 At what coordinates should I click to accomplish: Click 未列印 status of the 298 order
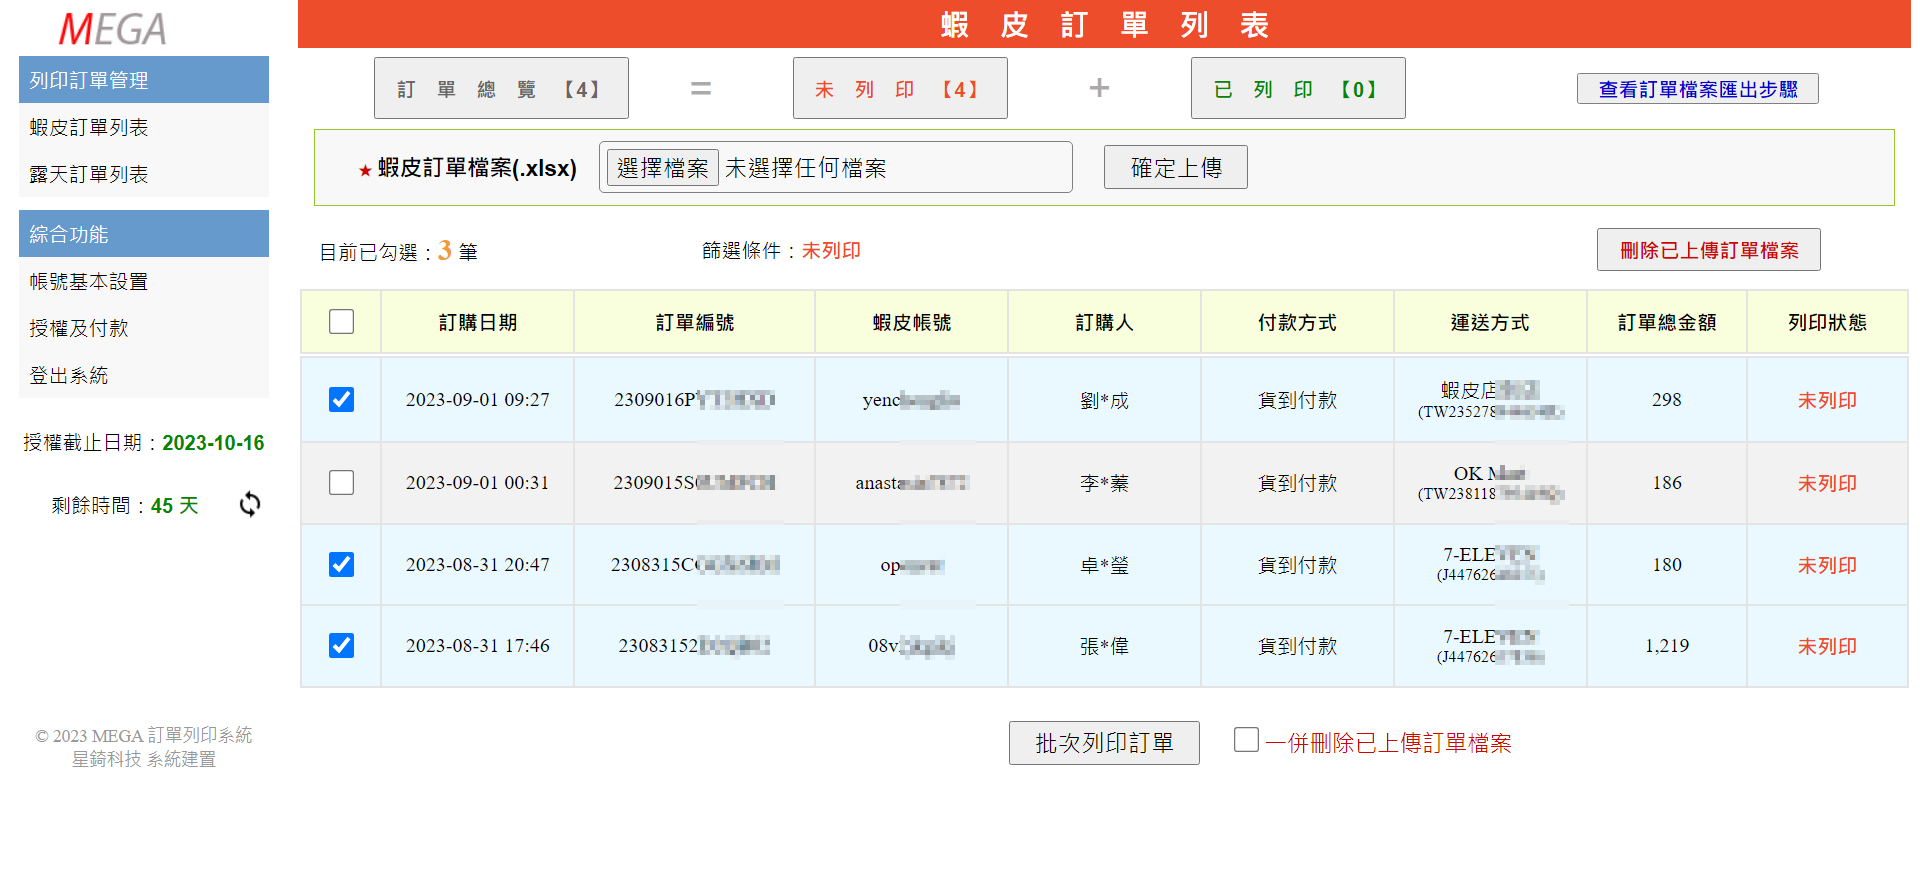(x=1828, y=400)
